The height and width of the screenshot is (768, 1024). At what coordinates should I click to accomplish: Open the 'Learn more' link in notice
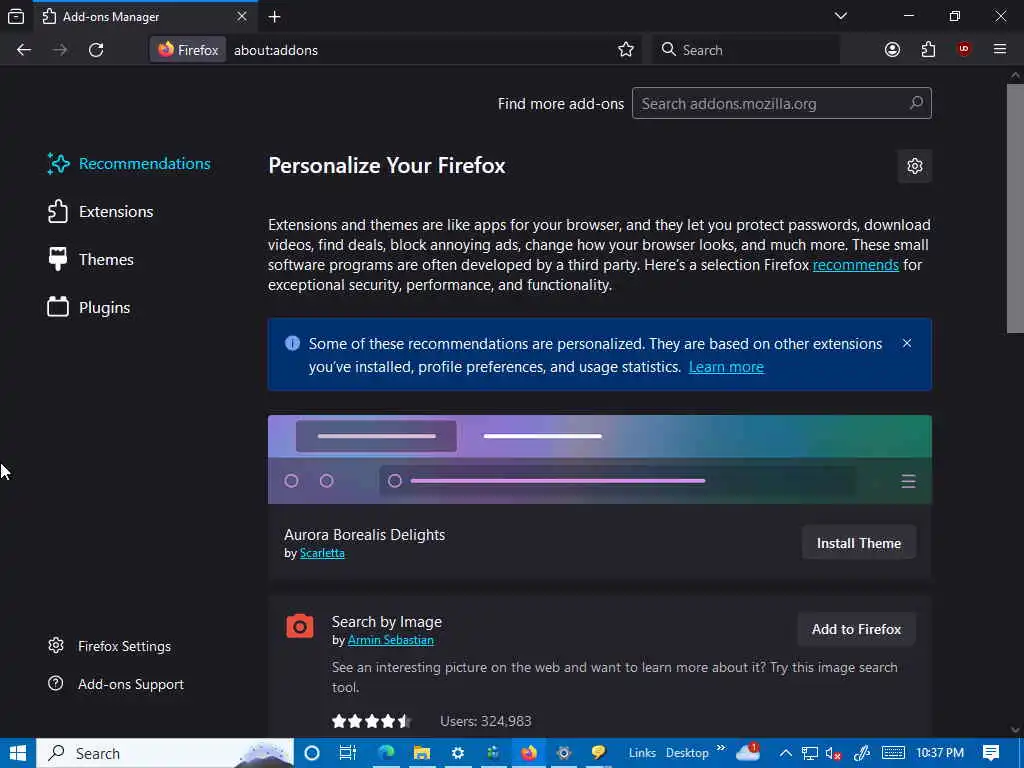point(726,367)
